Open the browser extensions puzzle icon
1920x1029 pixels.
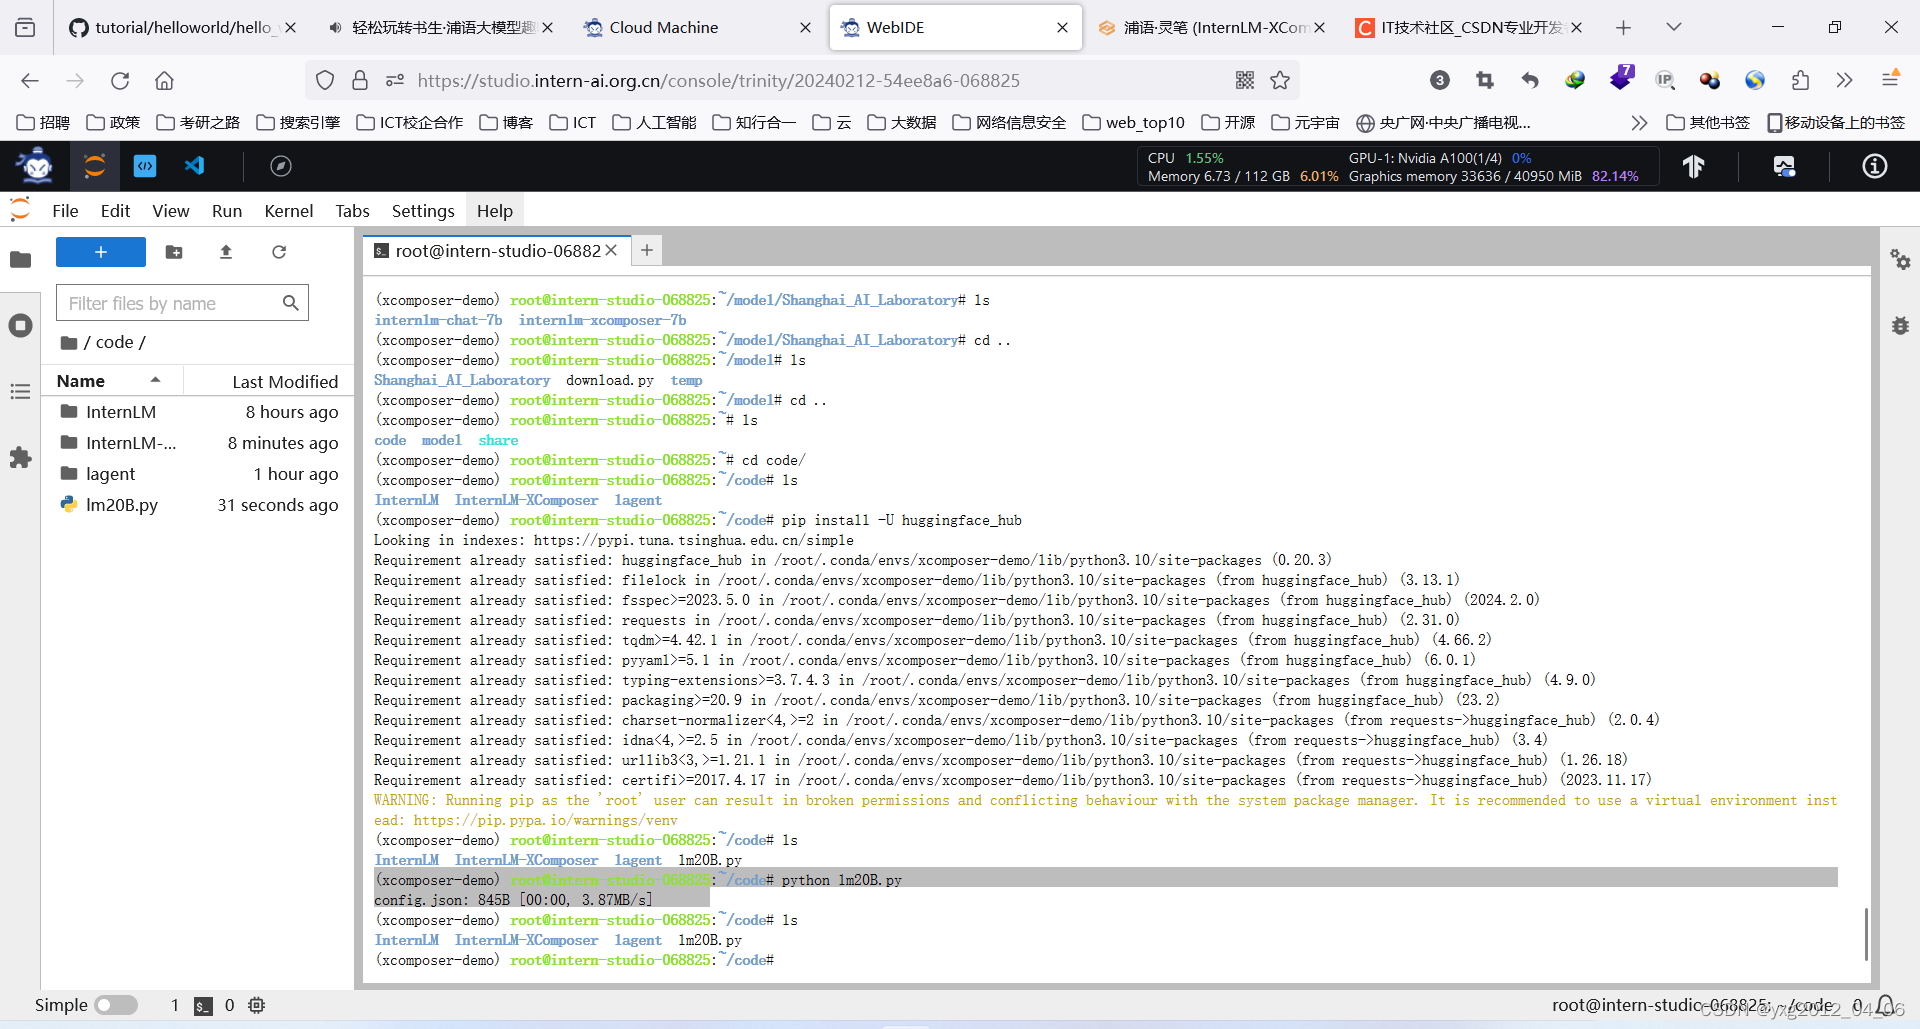tap(1800, 80)
